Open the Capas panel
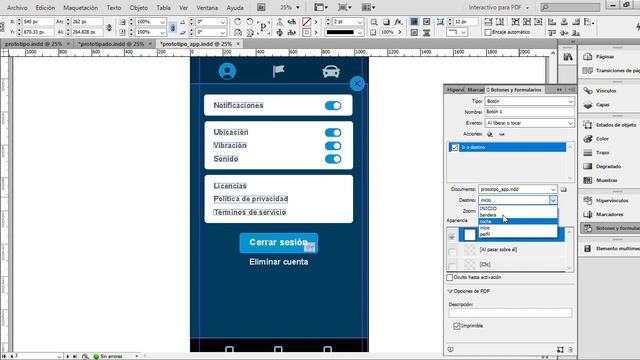Viewport: 640px width, 360px height. click(x=597, y=105)
